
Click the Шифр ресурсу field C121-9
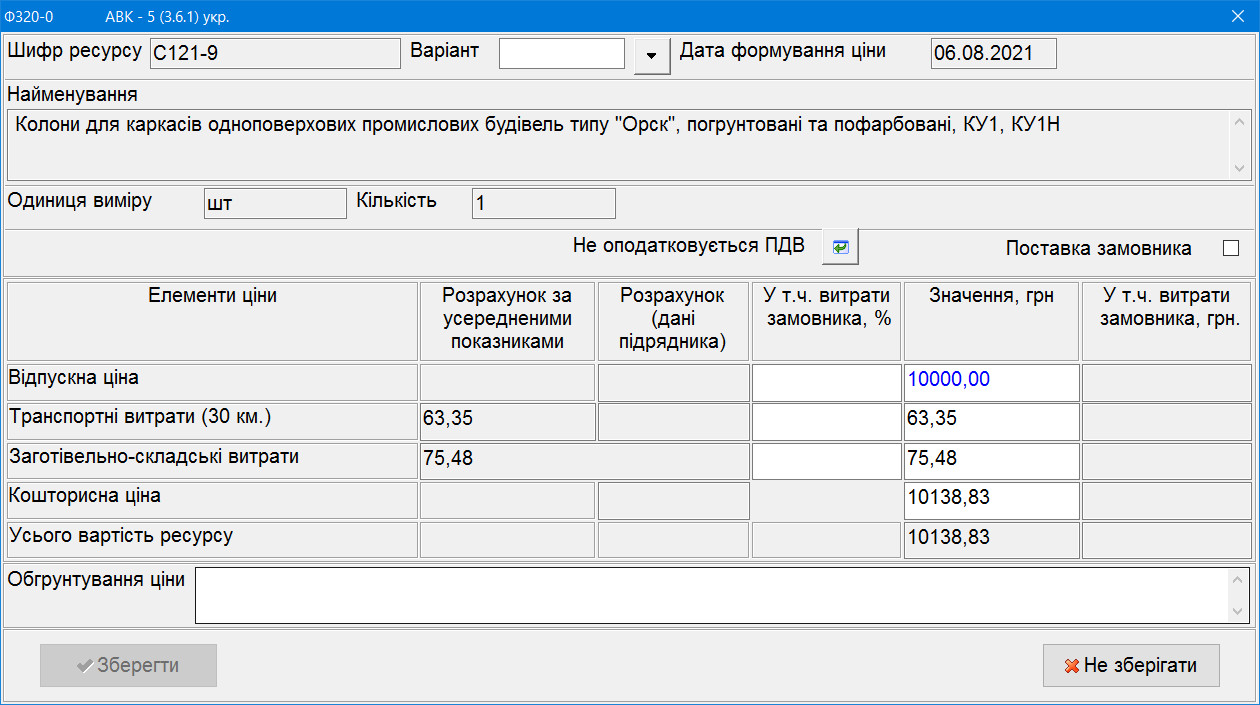[275, 54]
